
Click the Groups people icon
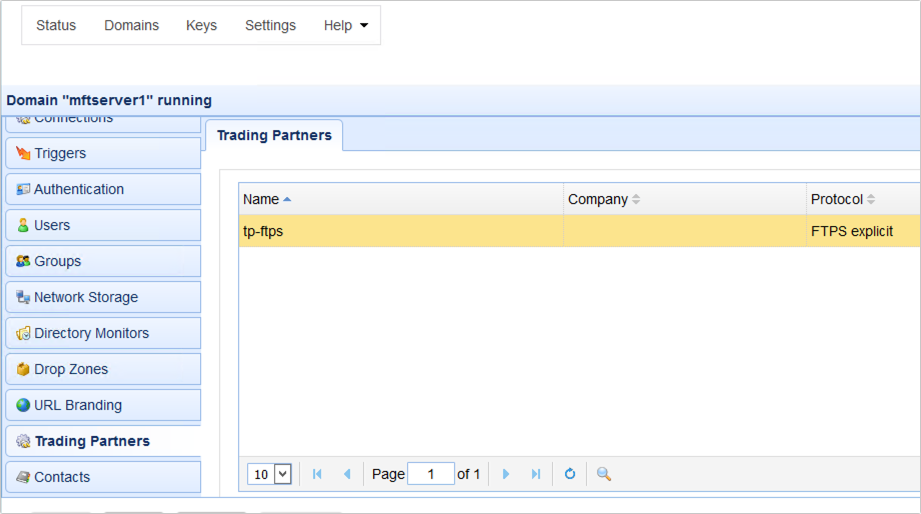click(x=23, y=261)
